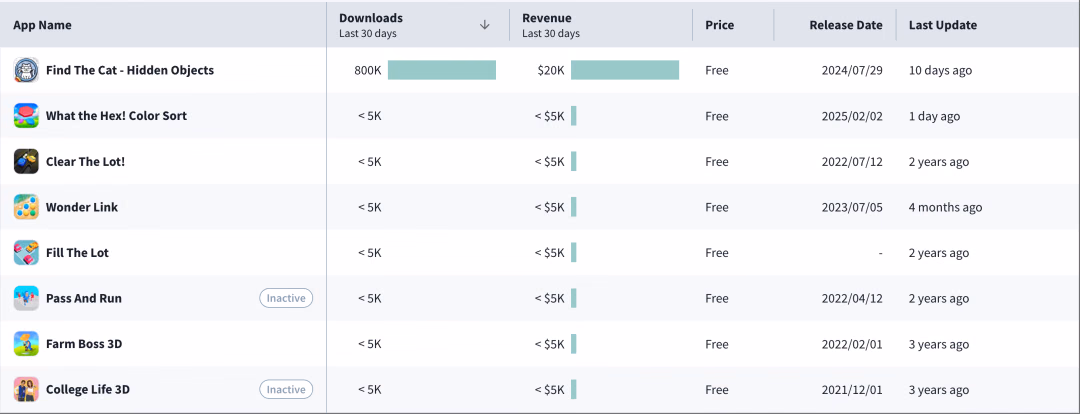Click the $20K revenue bar for Find The Cat
This screenshot has width=1080, height=414.
point(625,70)
